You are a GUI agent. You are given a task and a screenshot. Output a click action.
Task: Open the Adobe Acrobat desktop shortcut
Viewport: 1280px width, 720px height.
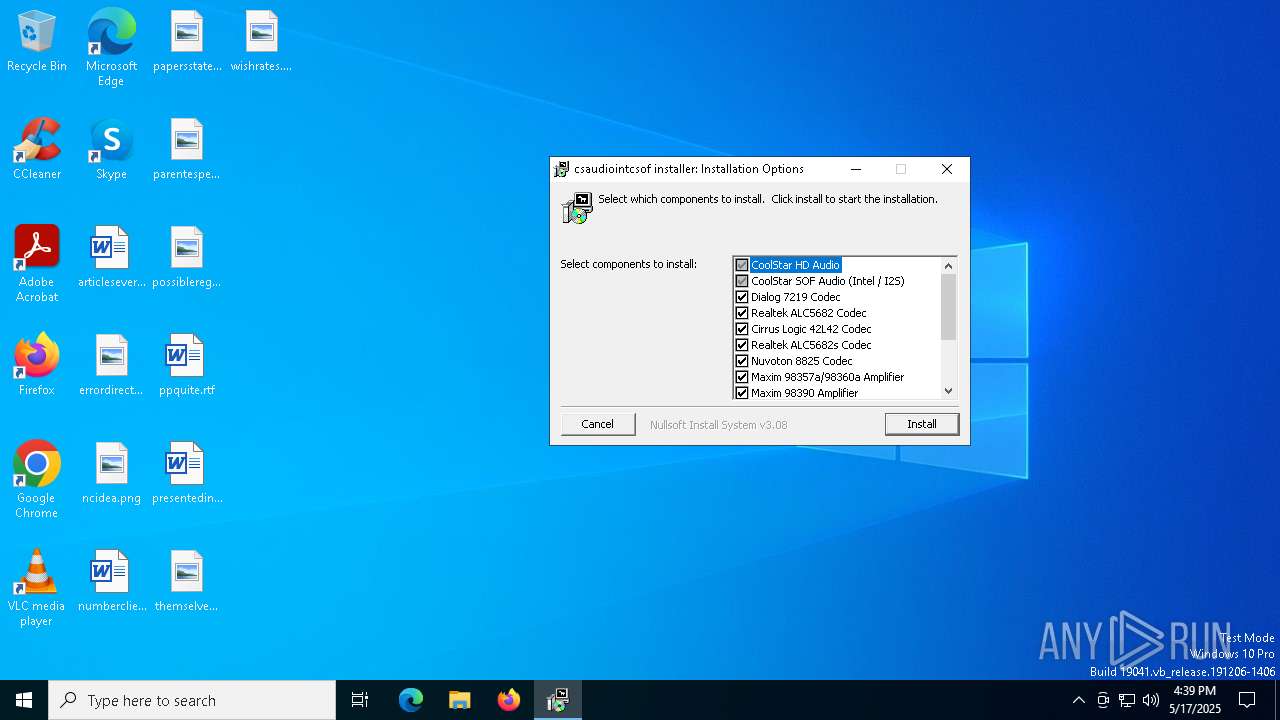click(37, 265)
